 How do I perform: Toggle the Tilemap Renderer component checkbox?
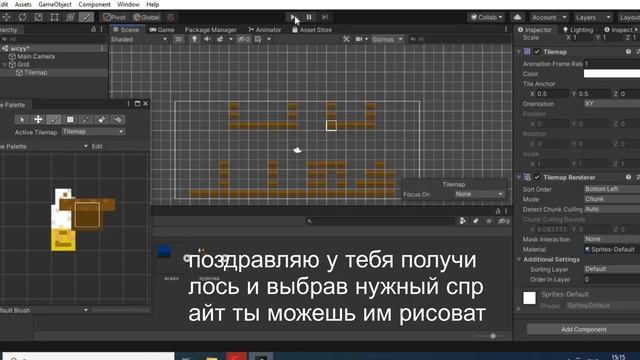pos(537,177)
